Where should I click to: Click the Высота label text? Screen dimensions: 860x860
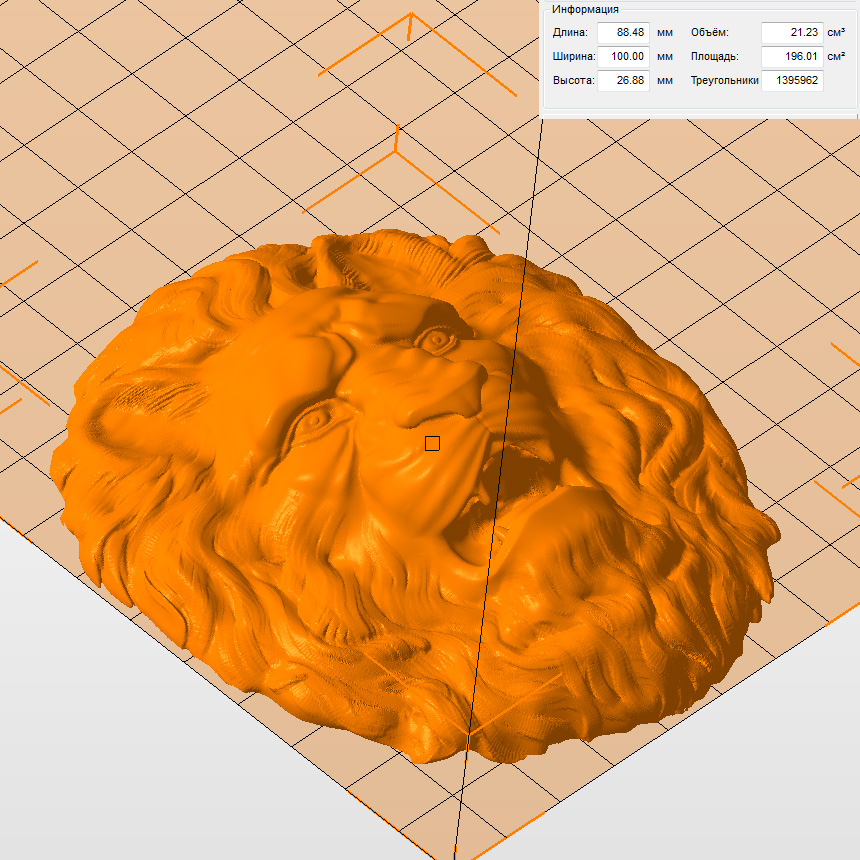coord(573,81)
